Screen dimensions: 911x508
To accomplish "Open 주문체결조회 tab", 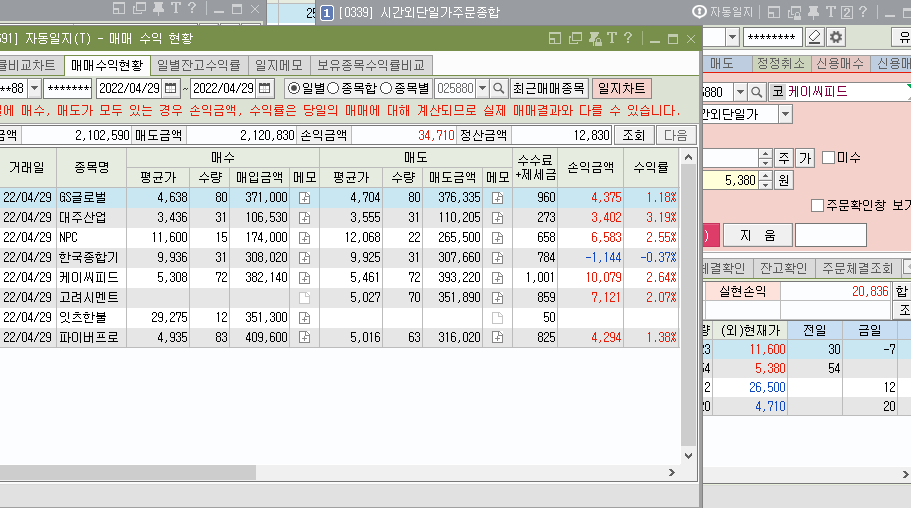I will click(858, 268).
